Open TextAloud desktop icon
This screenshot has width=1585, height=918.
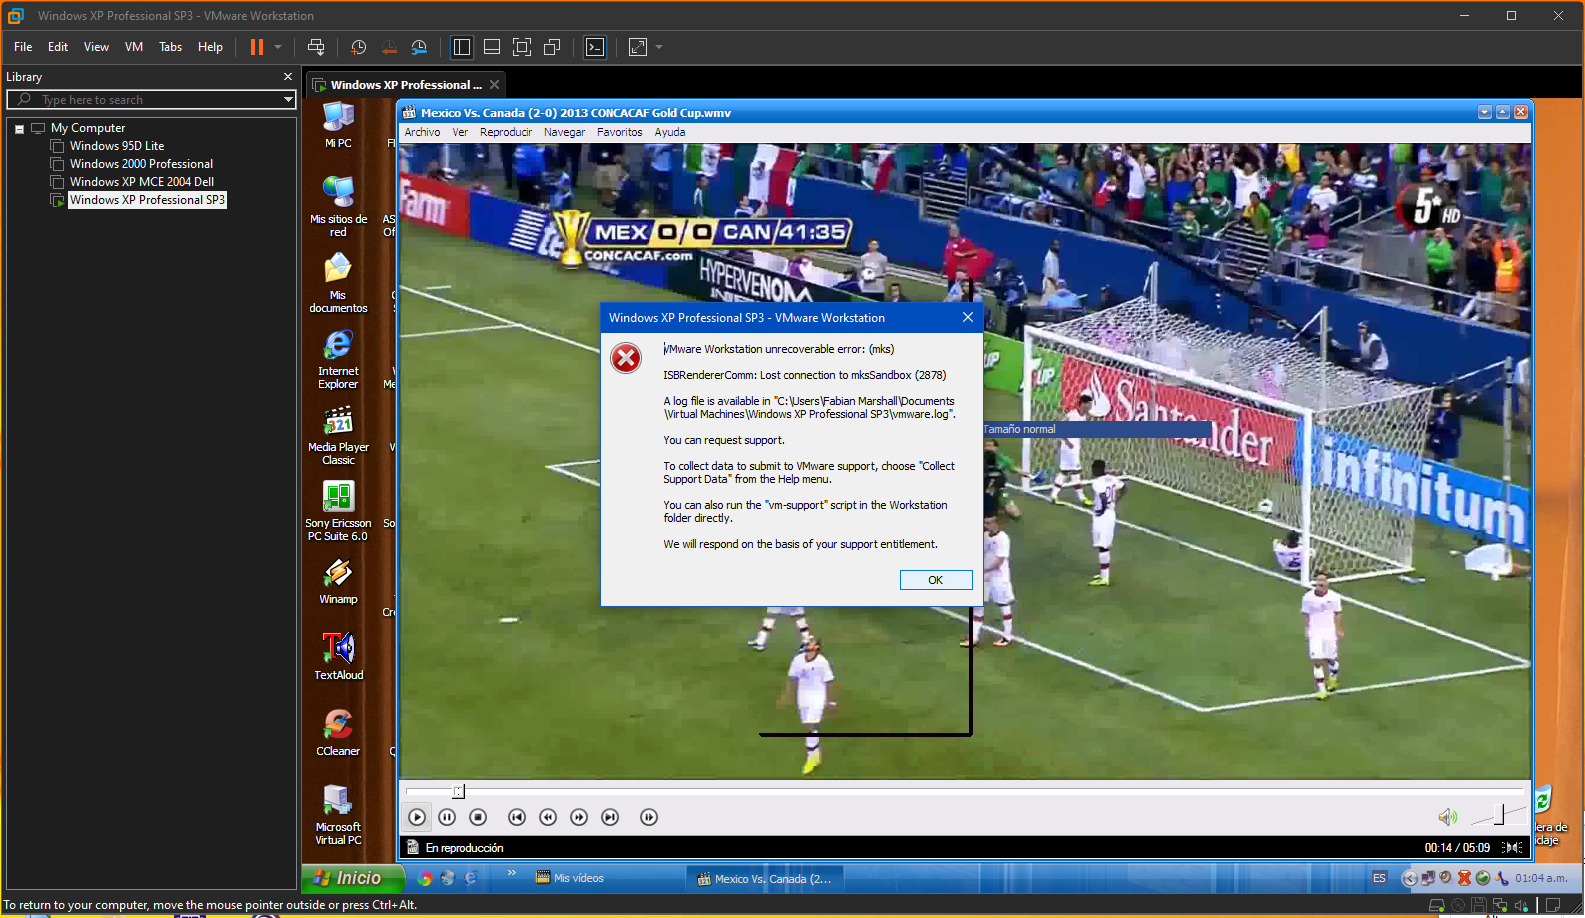point(338,658)
